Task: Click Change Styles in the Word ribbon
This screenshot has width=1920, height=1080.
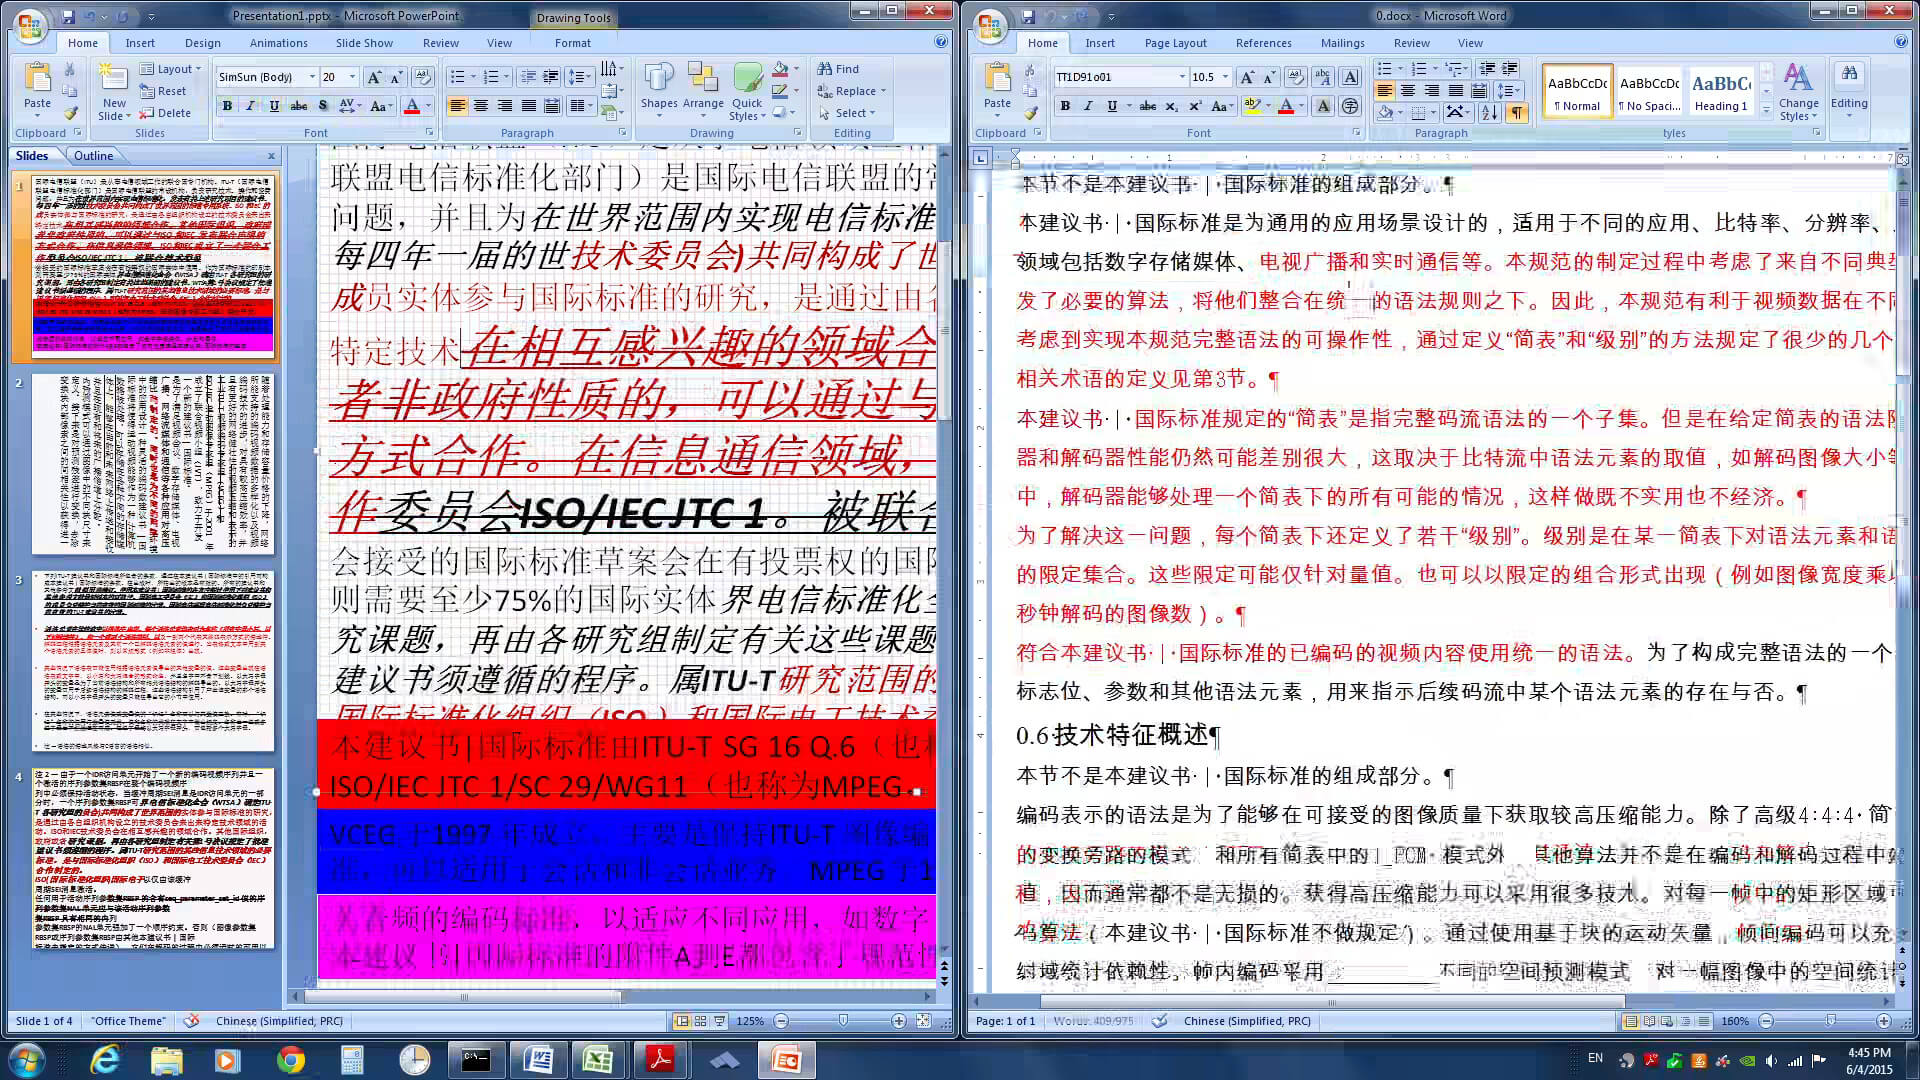Action: click(1798, 92)
